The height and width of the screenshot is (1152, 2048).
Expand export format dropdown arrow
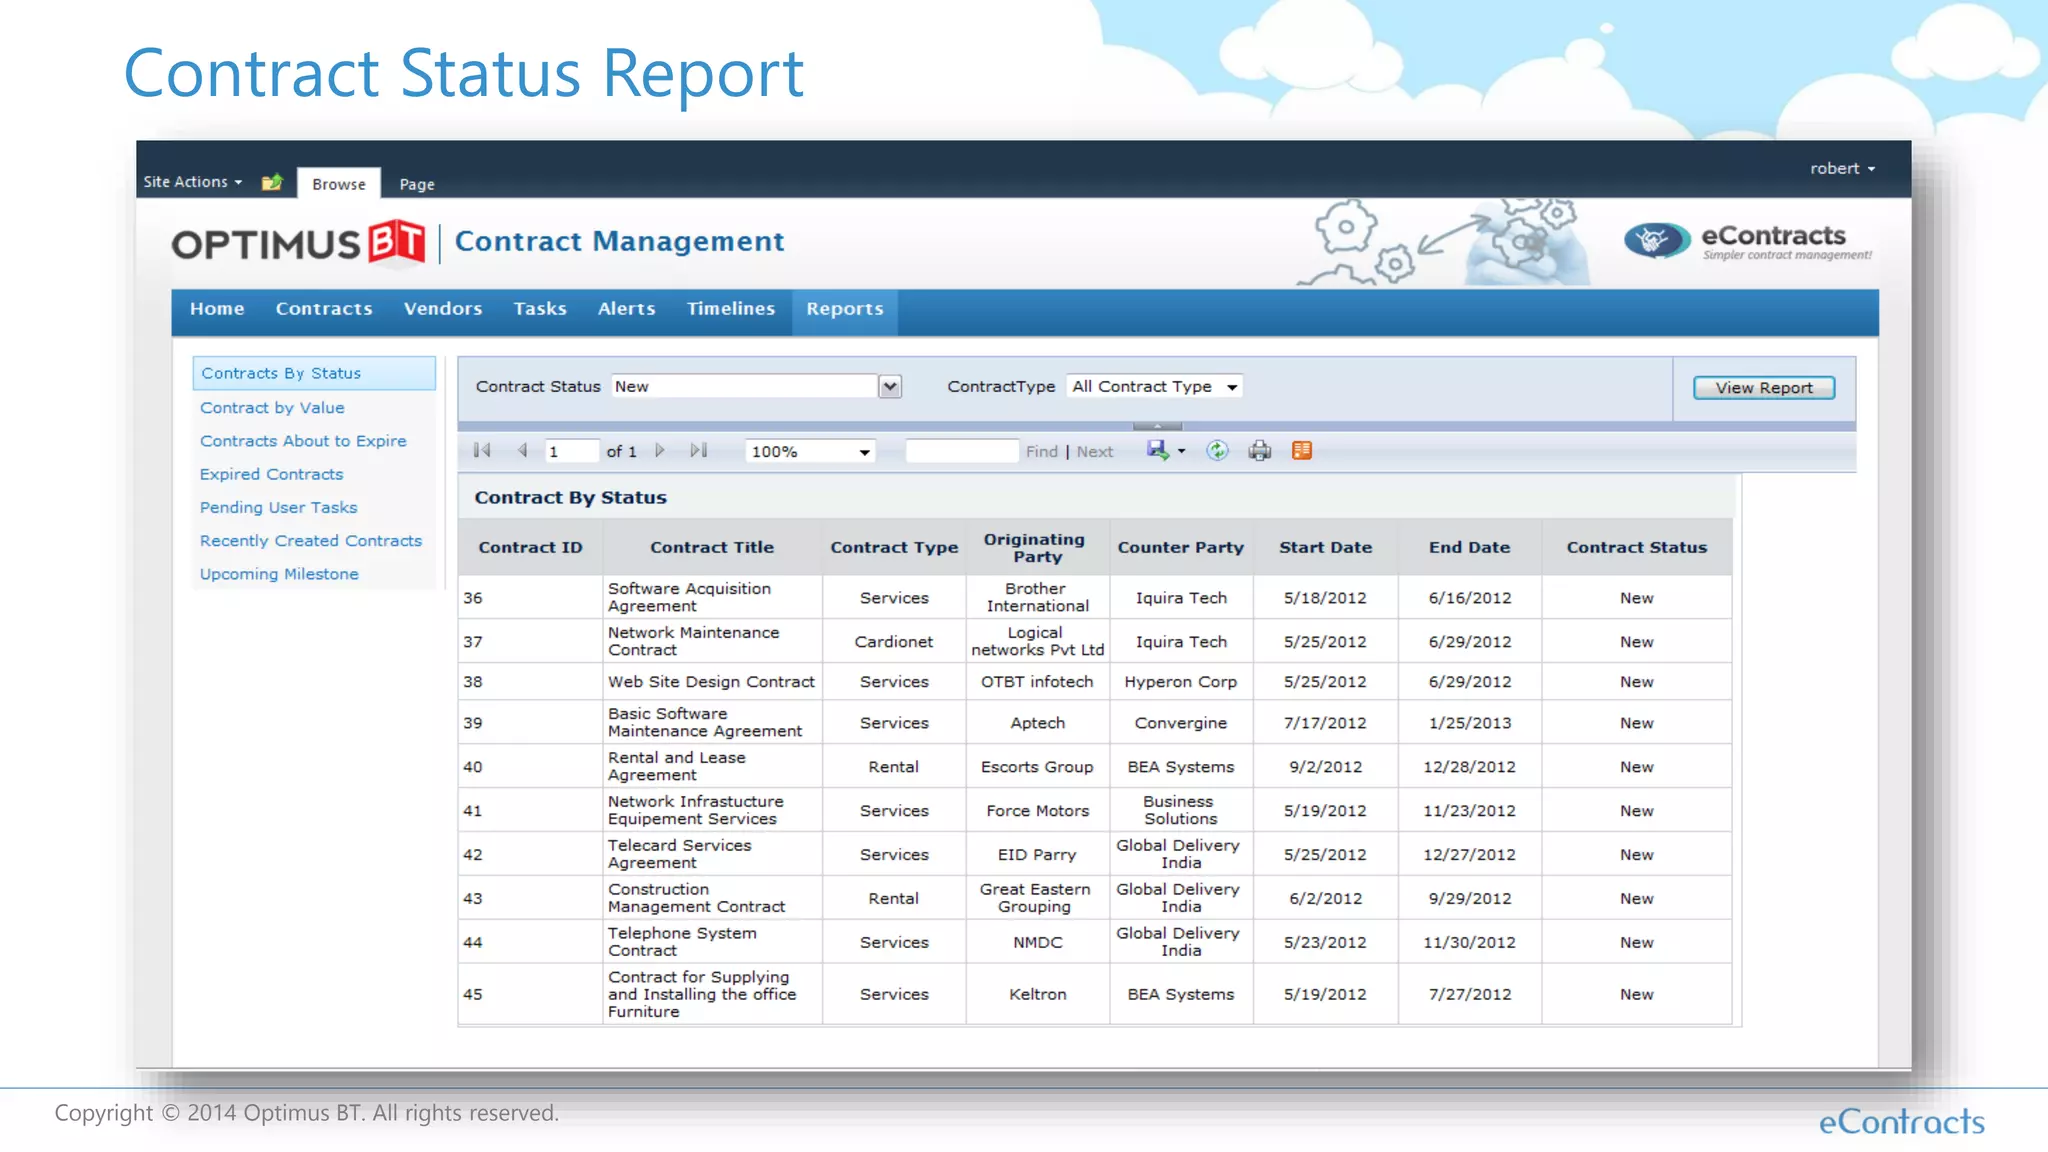pos(1182,452)
